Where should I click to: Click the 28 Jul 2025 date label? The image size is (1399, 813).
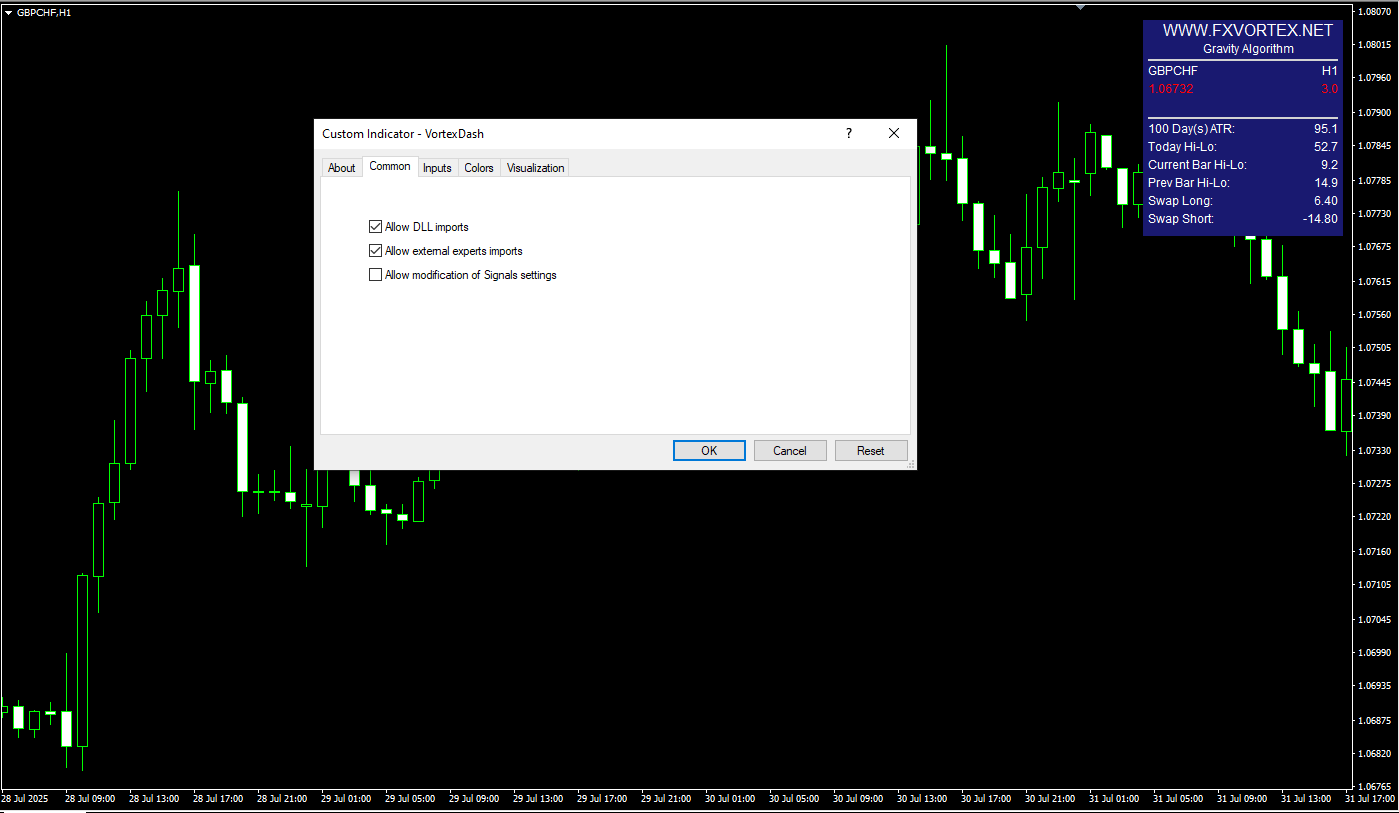25,800
